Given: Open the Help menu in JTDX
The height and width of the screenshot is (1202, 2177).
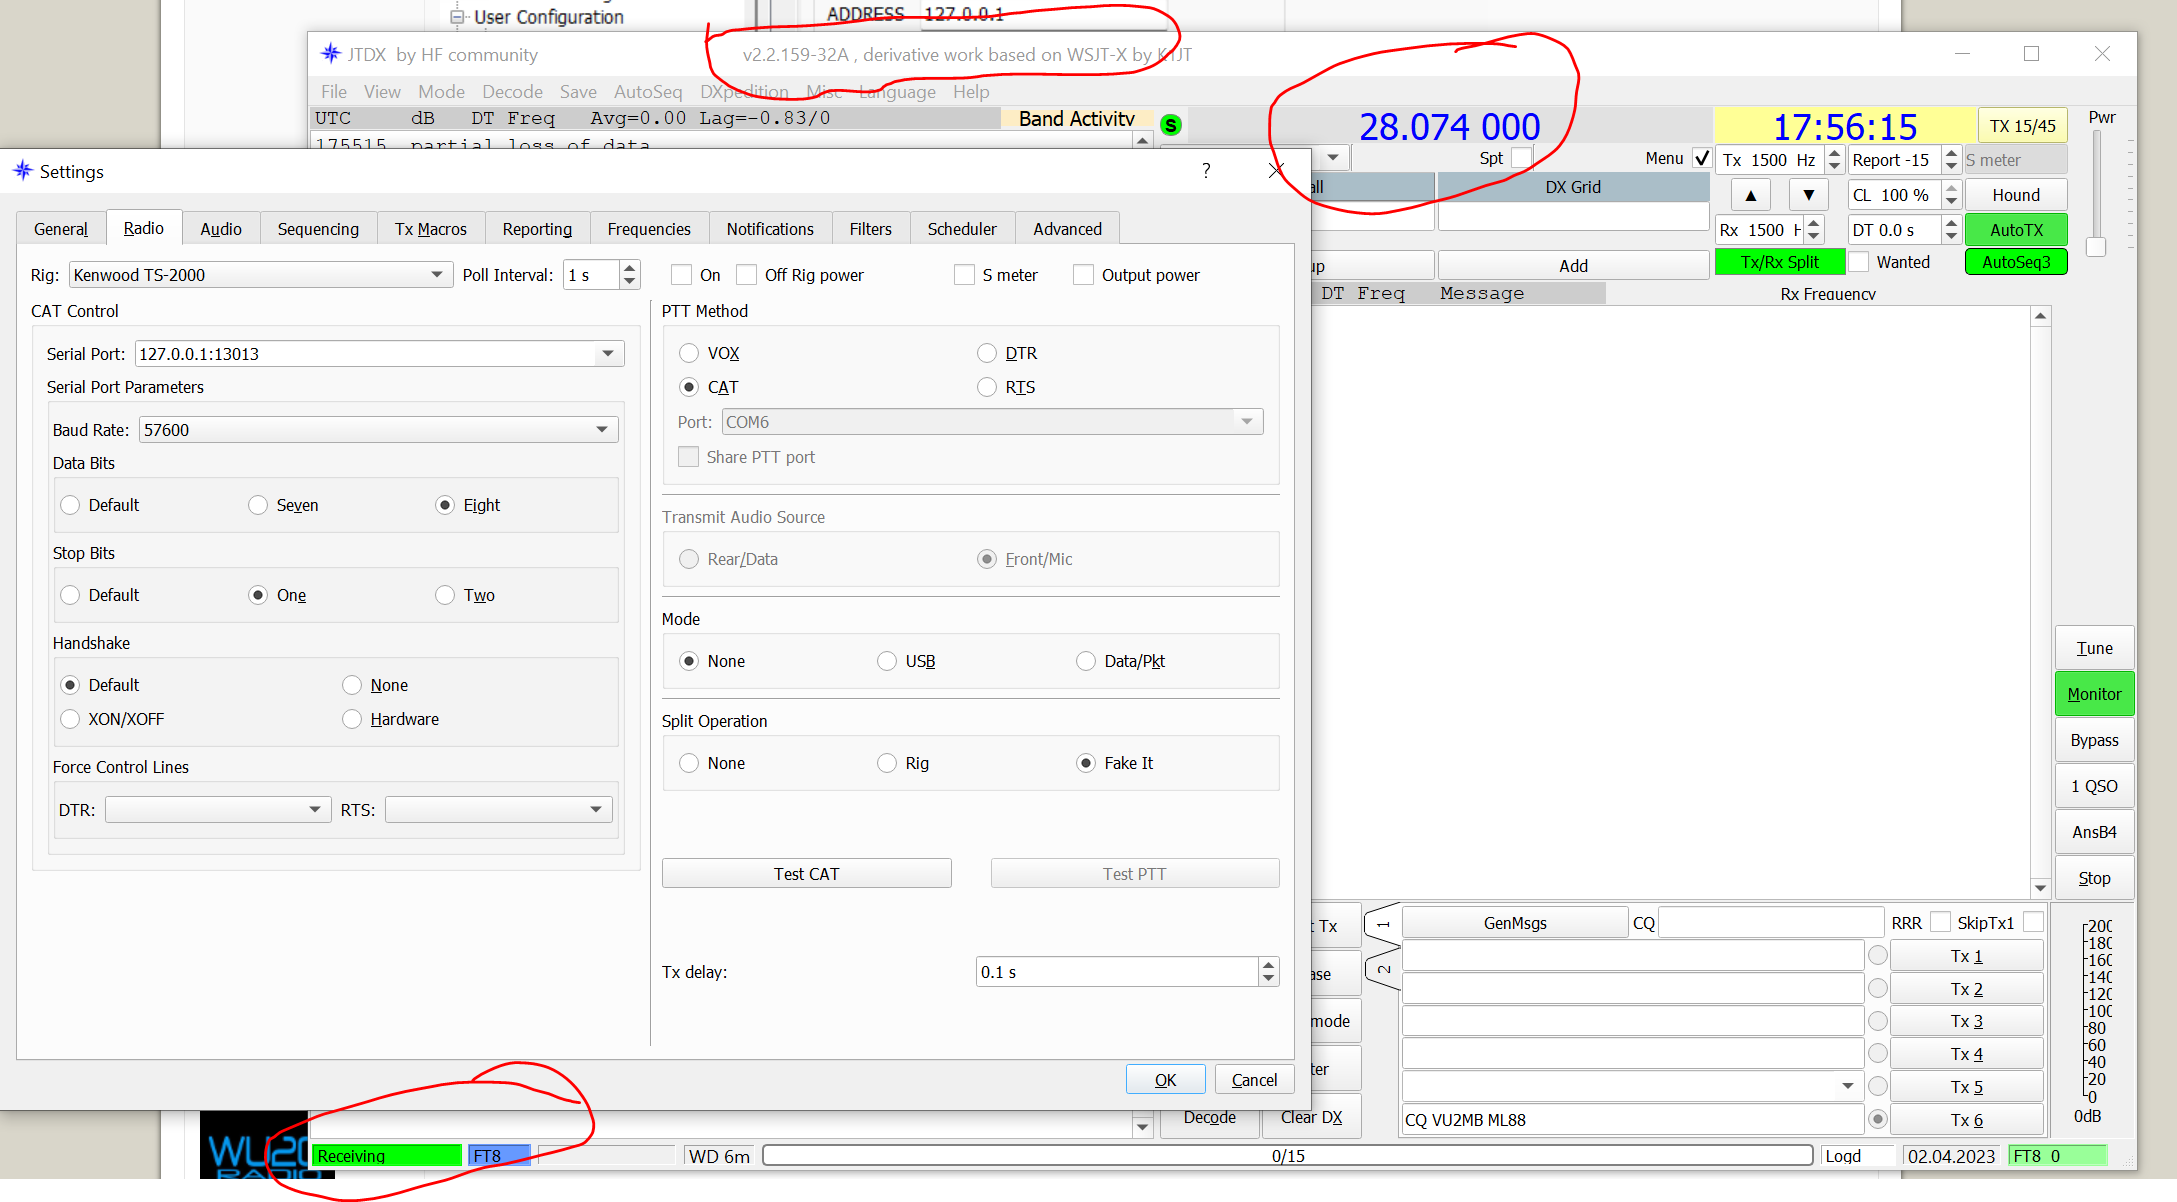Looking at the screenshot, I should (x=971, y=92).
